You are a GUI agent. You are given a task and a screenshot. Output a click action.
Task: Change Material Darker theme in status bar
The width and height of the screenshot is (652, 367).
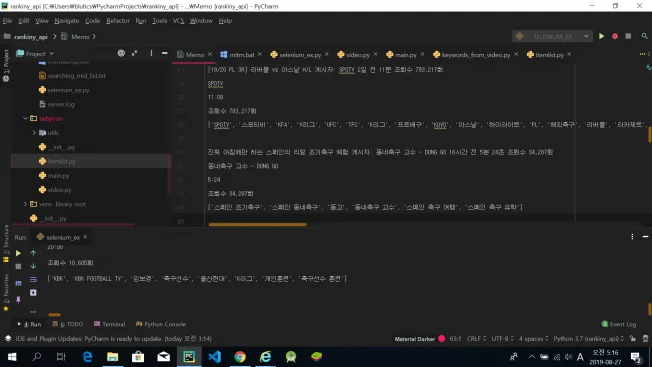[420, 339]
